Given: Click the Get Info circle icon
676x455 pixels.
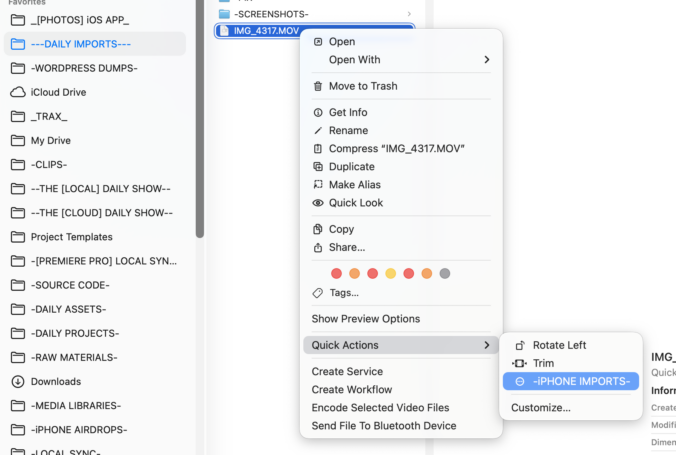Looking at the screenshot, I should click(318, 113).
